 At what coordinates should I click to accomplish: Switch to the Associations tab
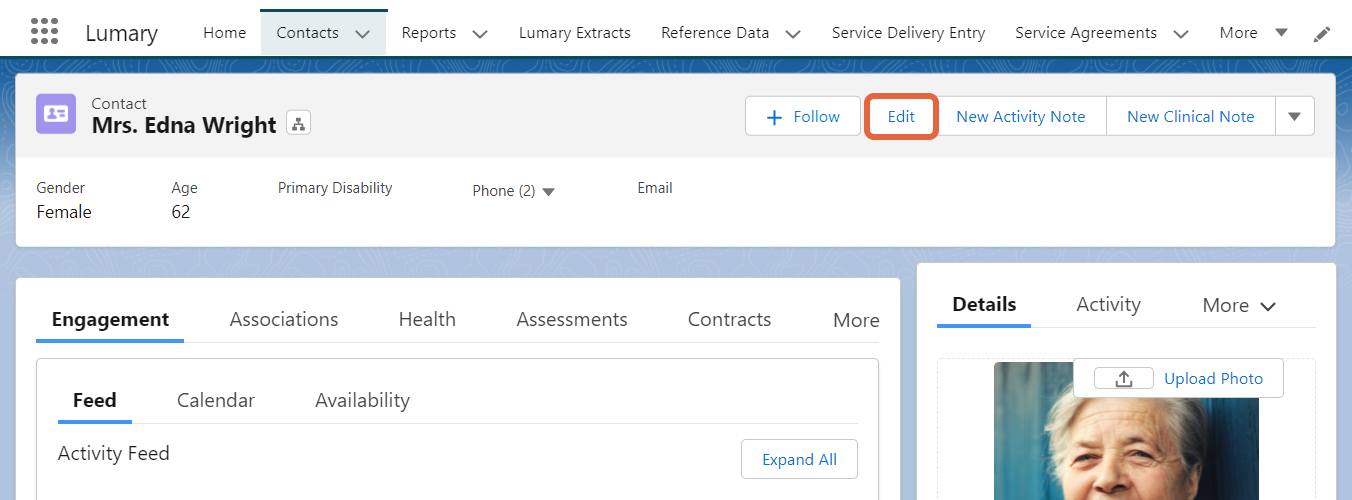coord(284,320)
